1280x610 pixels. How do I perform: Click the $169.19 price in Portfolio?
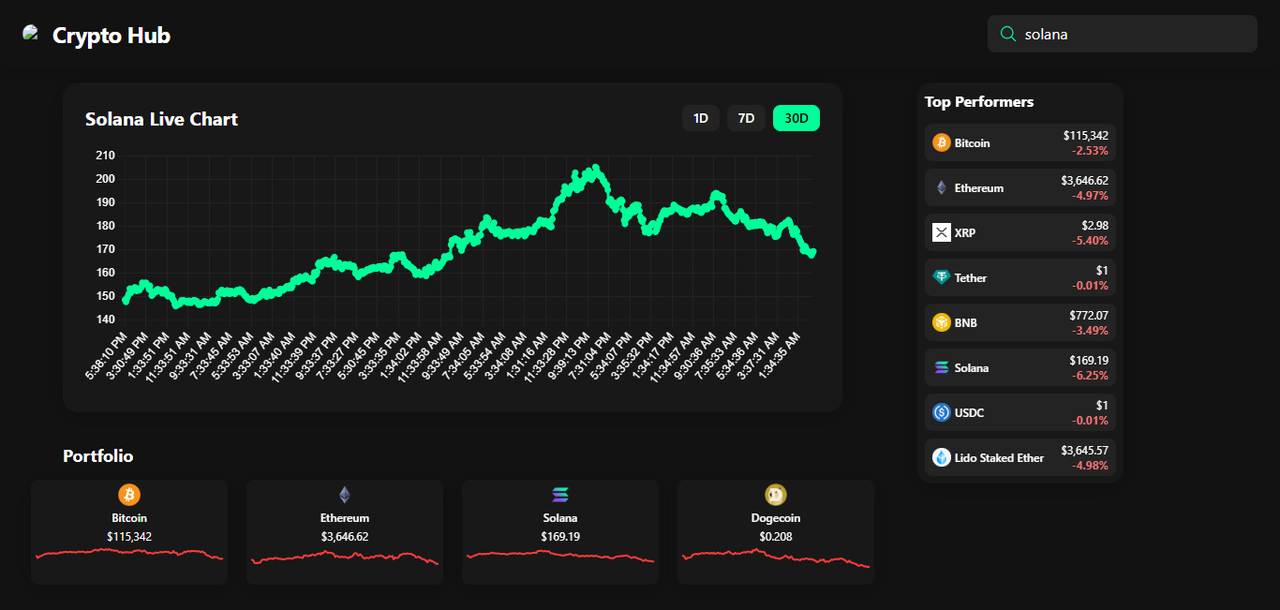pyautogui.click(x=560, y=536)
